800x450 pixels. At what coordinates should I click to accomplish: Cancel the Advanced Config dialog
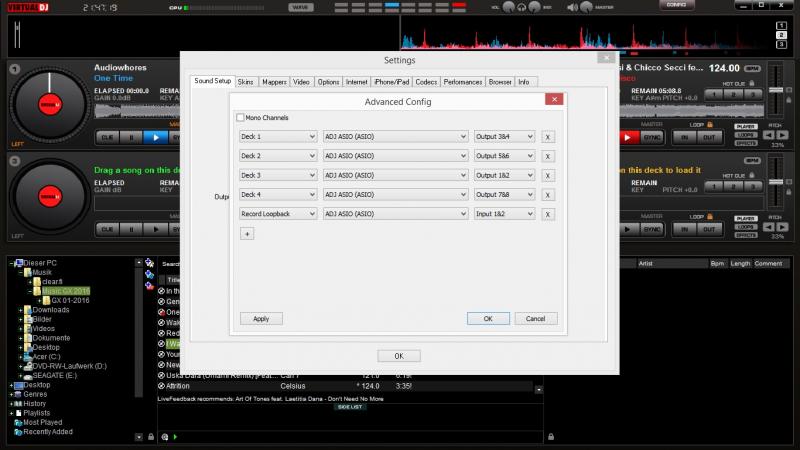coord(536,319)
